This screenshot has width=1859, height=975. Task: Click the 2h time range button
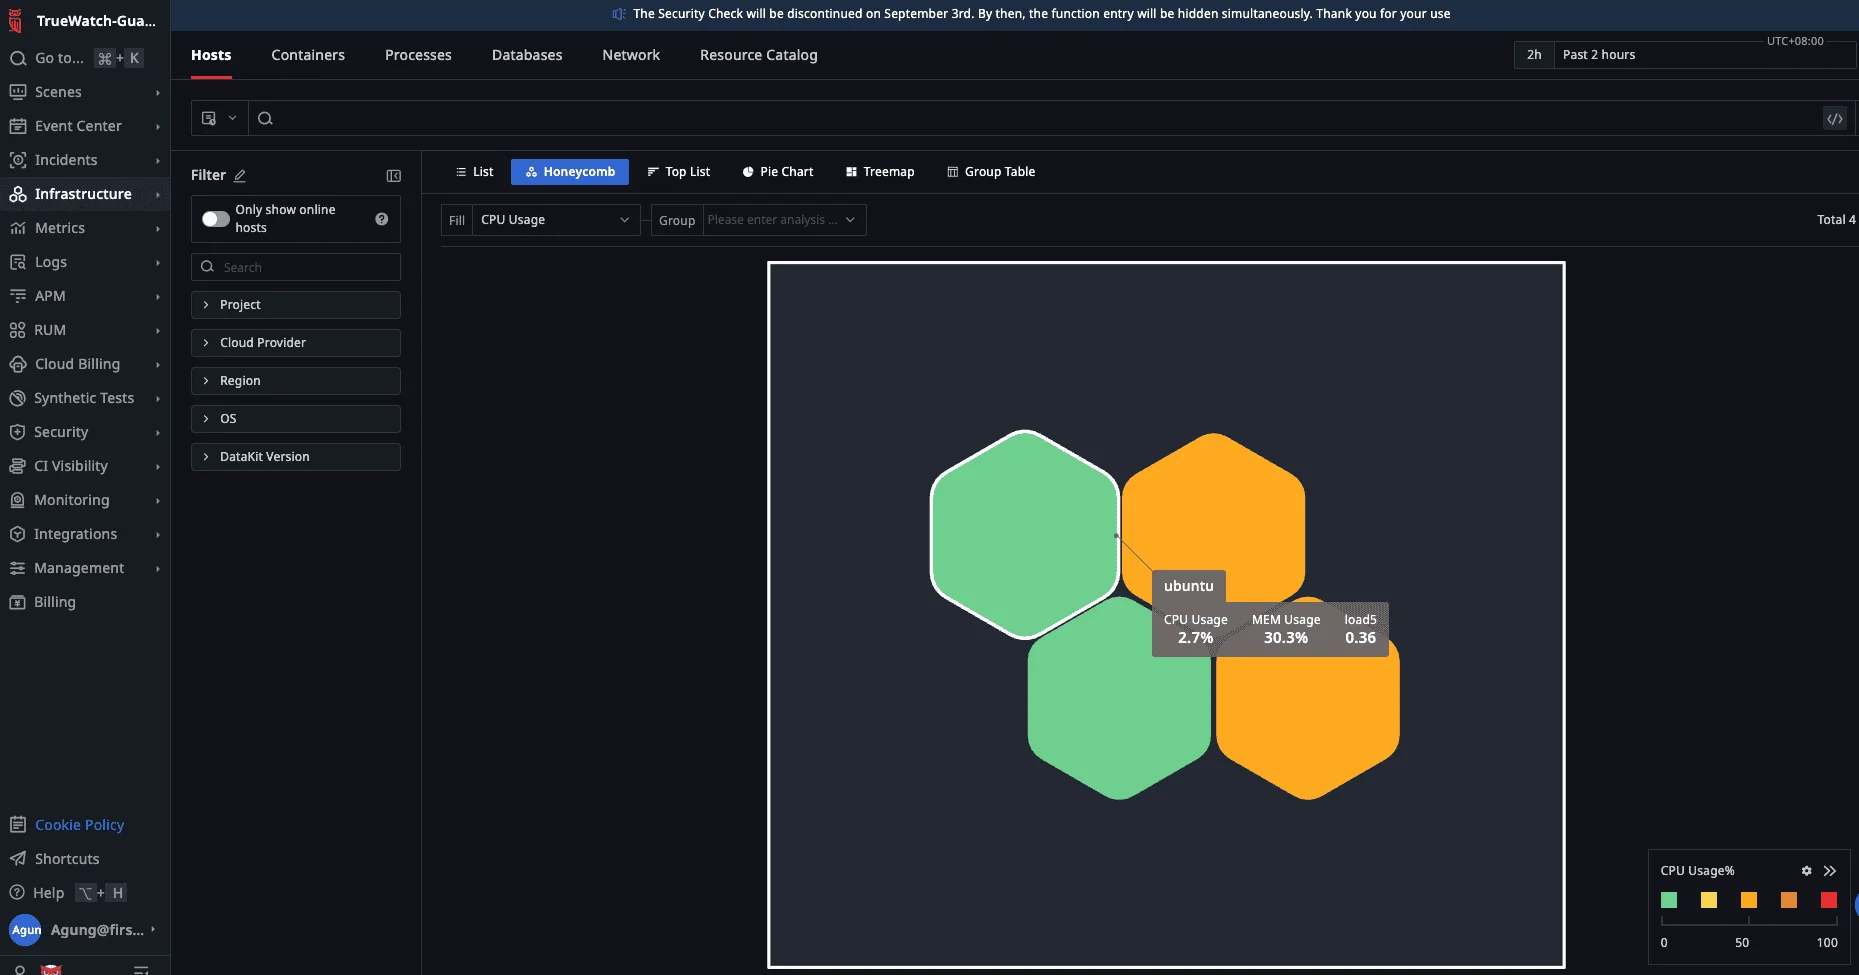1533,55
